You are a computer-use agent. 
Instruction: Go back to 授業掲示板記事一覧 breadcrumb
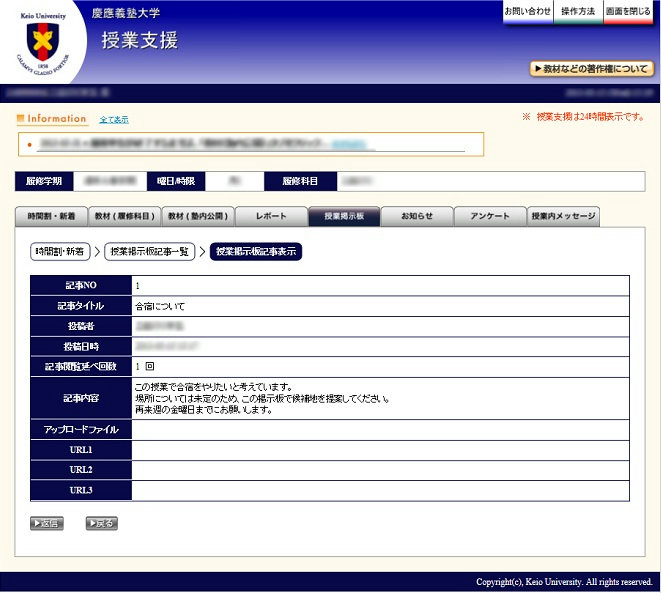coord(149,252)
